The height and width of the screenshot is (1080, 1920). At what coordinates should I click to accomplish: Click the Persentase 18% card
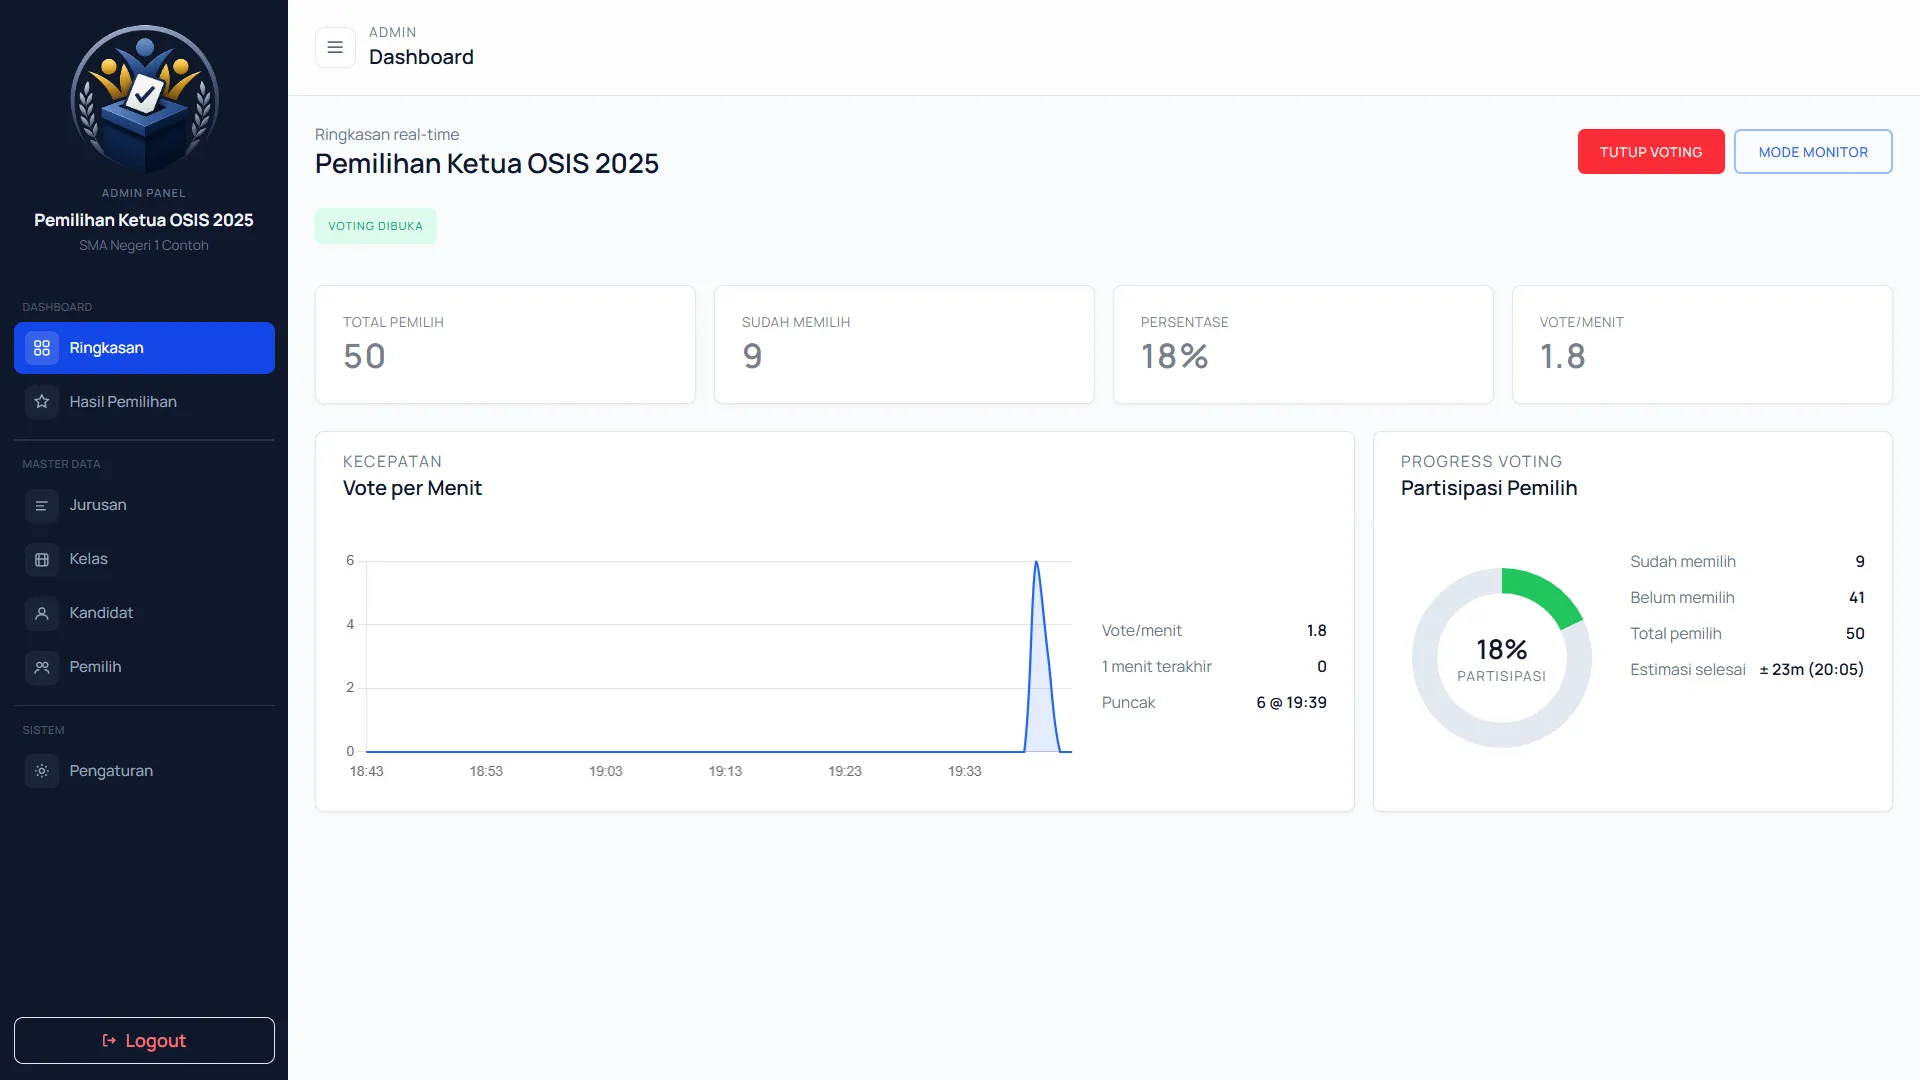pos(1303,345)
